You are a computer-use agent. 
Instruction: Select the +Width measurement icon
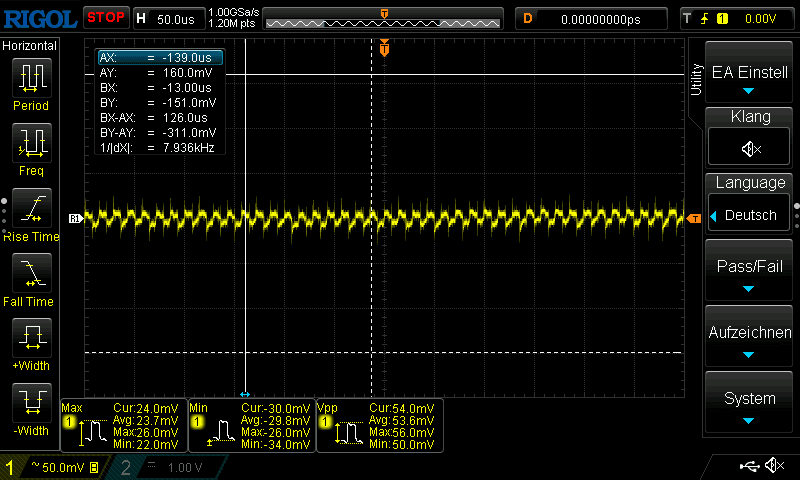32,338
